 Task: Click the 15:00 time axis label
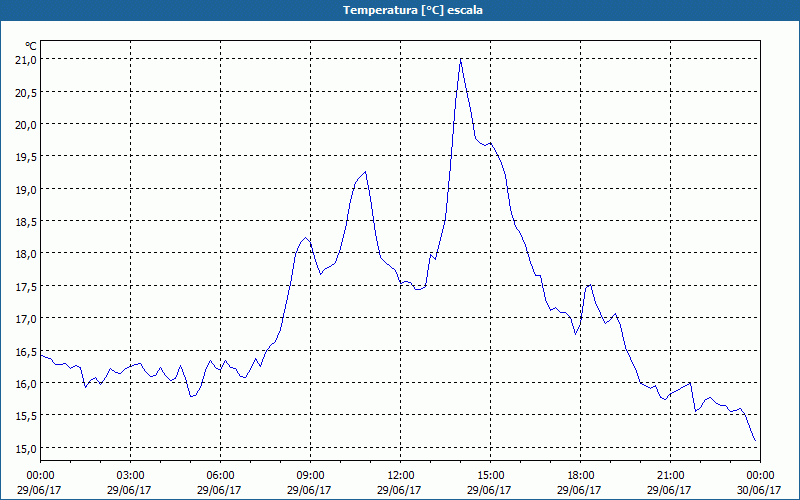[x=490, y=476]
